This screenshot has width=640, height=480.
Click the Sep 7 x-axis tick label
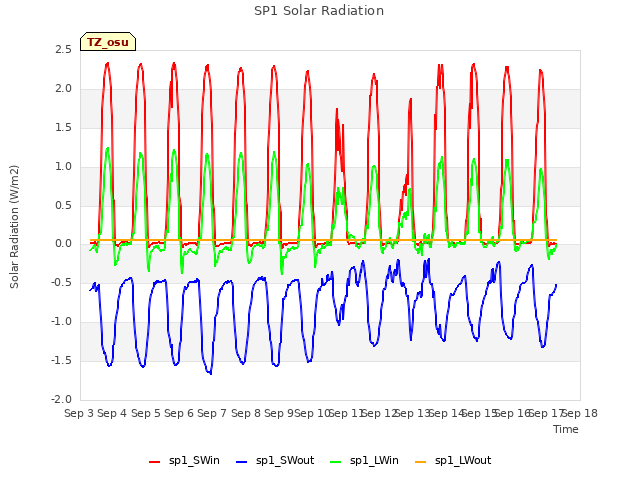212,413
